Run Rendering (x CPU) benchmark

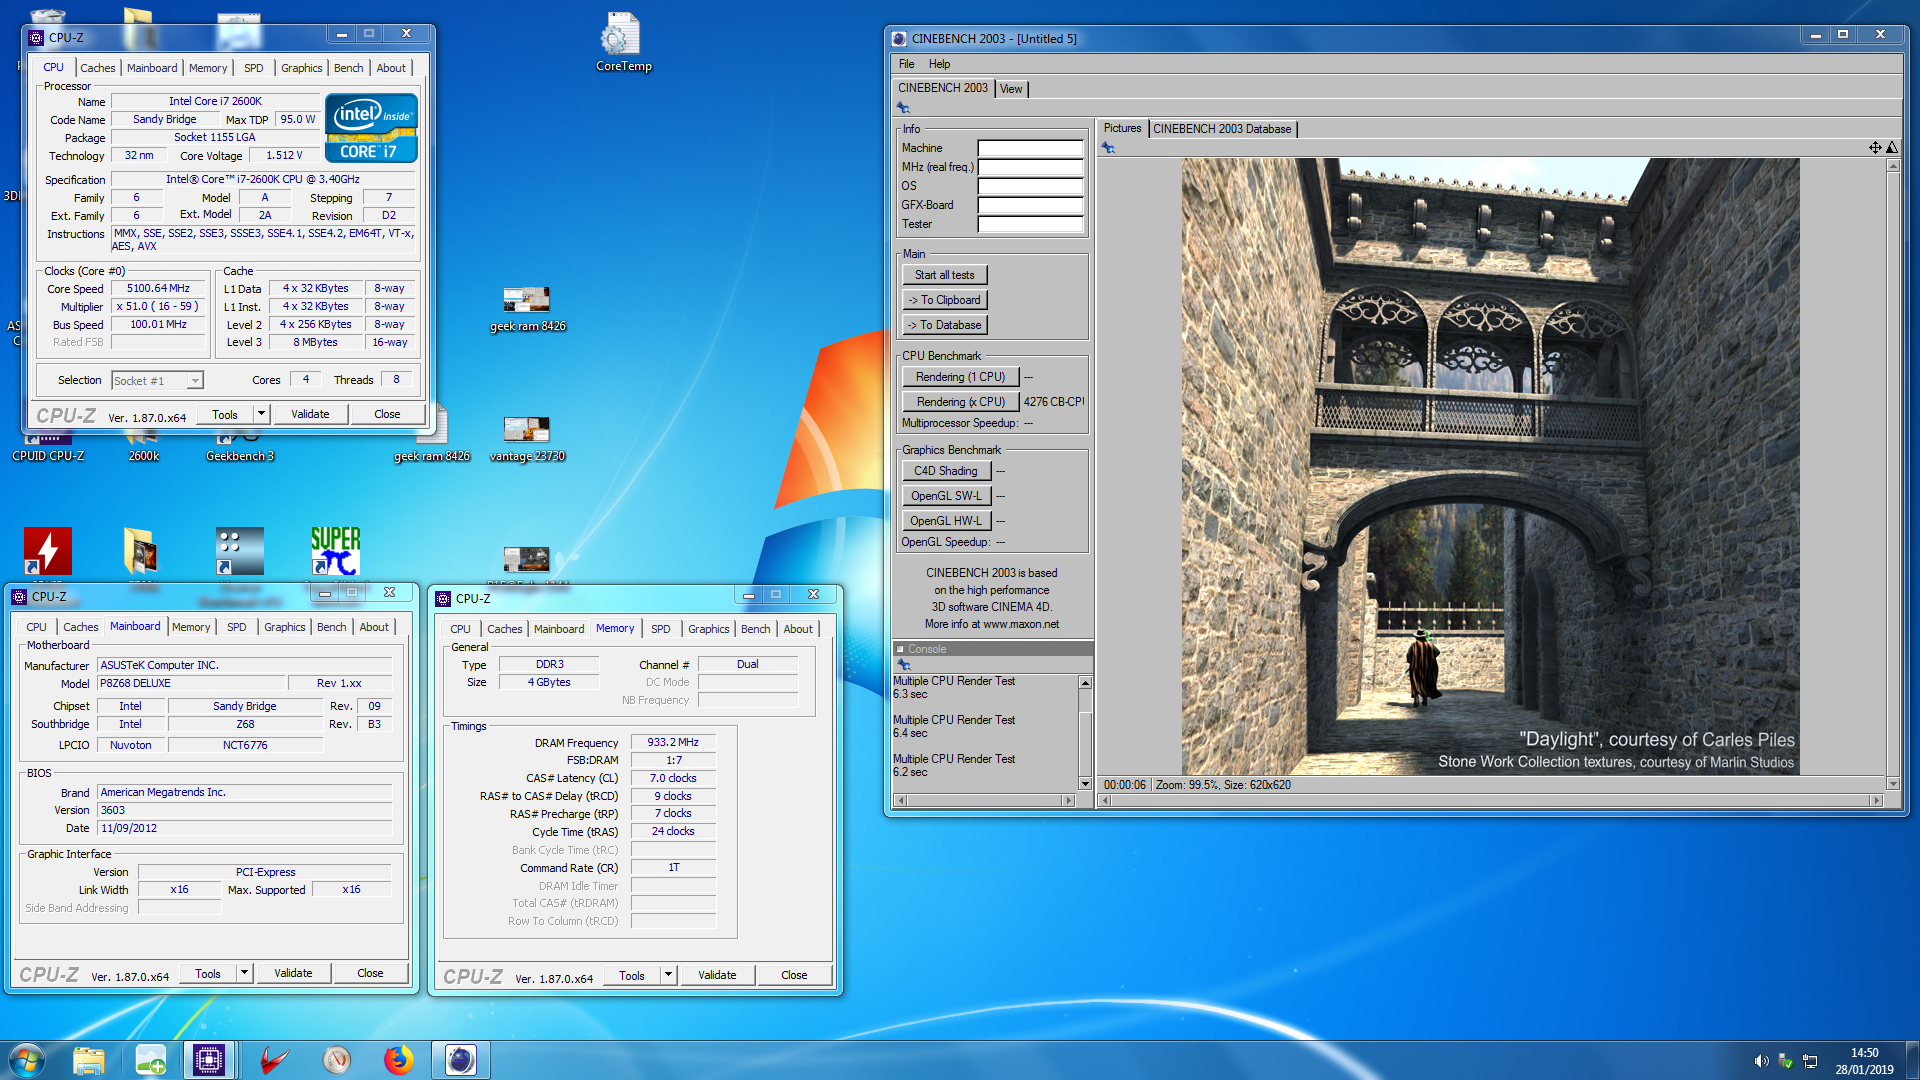[960, 402]
